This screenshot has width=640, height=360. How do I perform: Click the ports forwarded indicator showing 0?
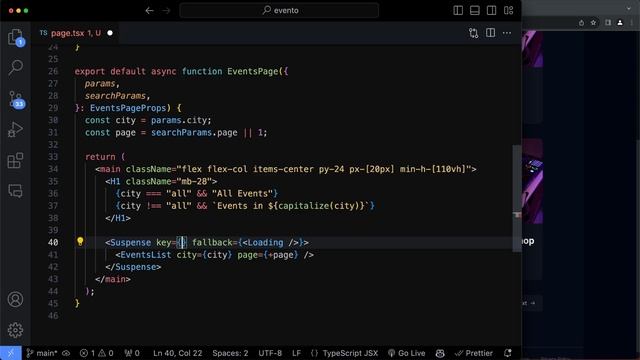(132, 353)
